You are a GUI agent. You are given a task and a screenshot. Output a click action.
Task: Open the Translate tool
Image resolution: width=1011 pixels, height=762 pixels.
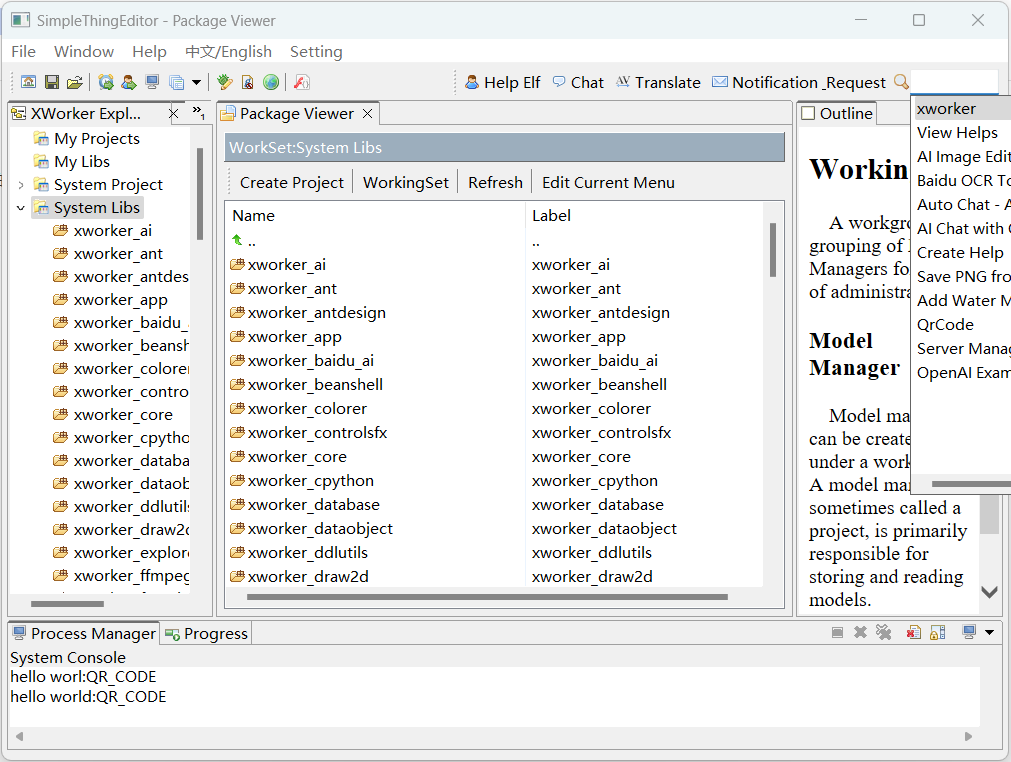[658, 83]
